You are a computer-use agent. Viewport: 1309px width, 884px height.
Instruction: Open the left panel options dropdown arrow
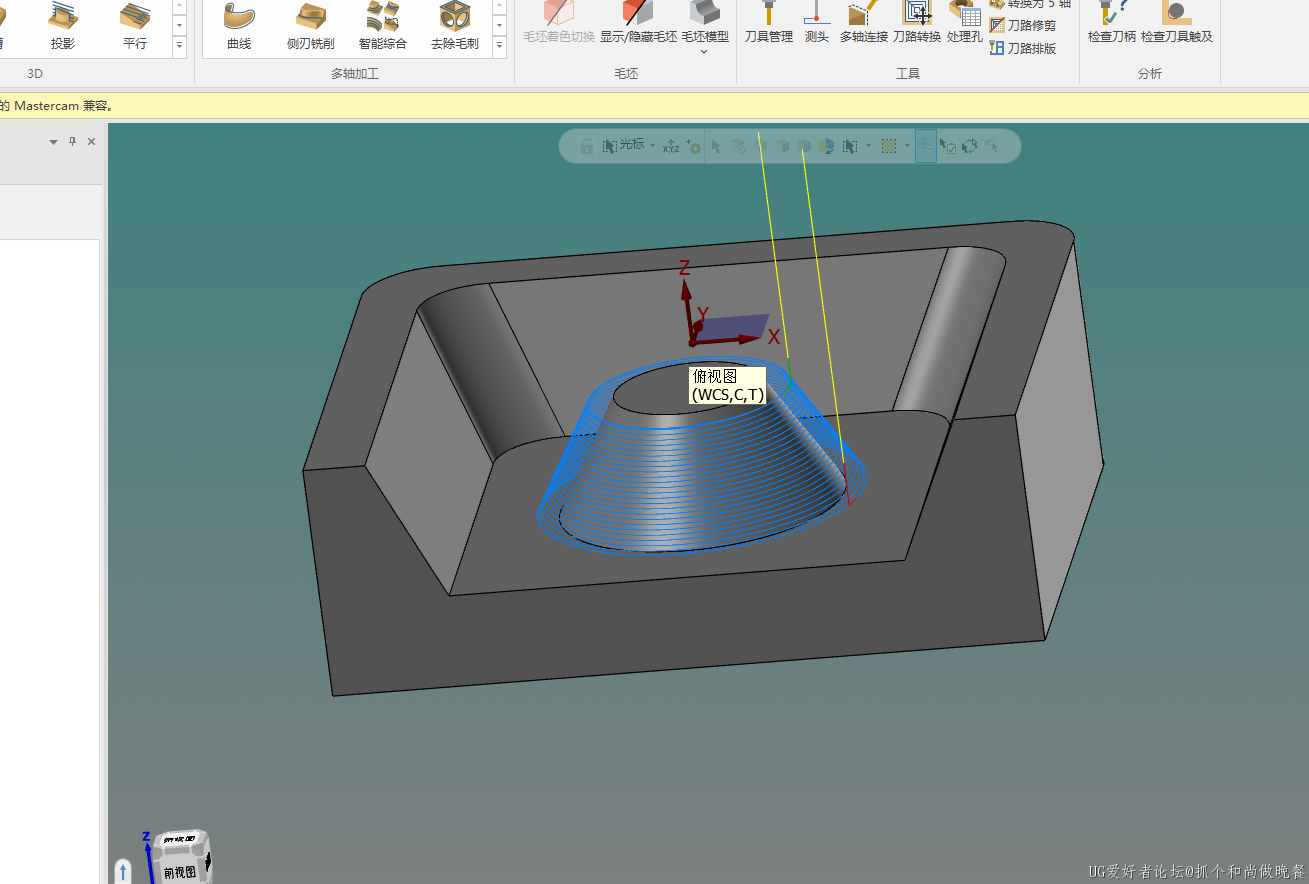point(54,142)
